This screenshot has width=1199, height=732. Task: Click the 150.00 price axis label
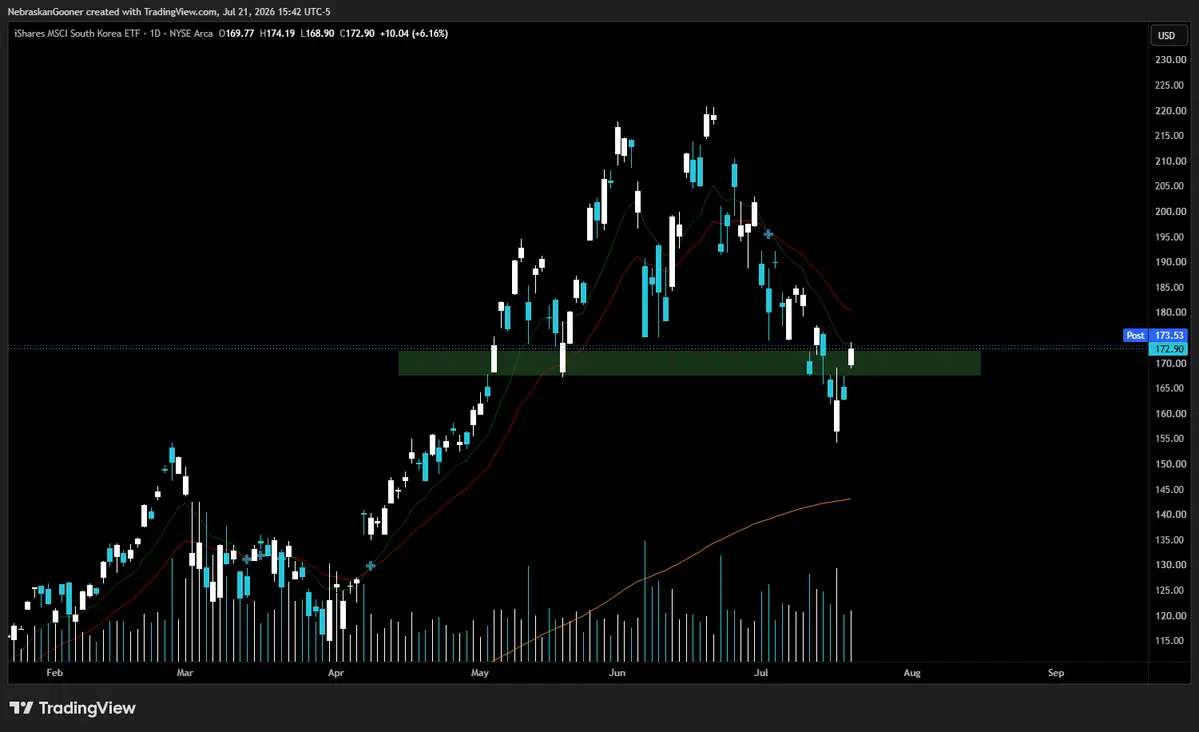coord(1170,464)
